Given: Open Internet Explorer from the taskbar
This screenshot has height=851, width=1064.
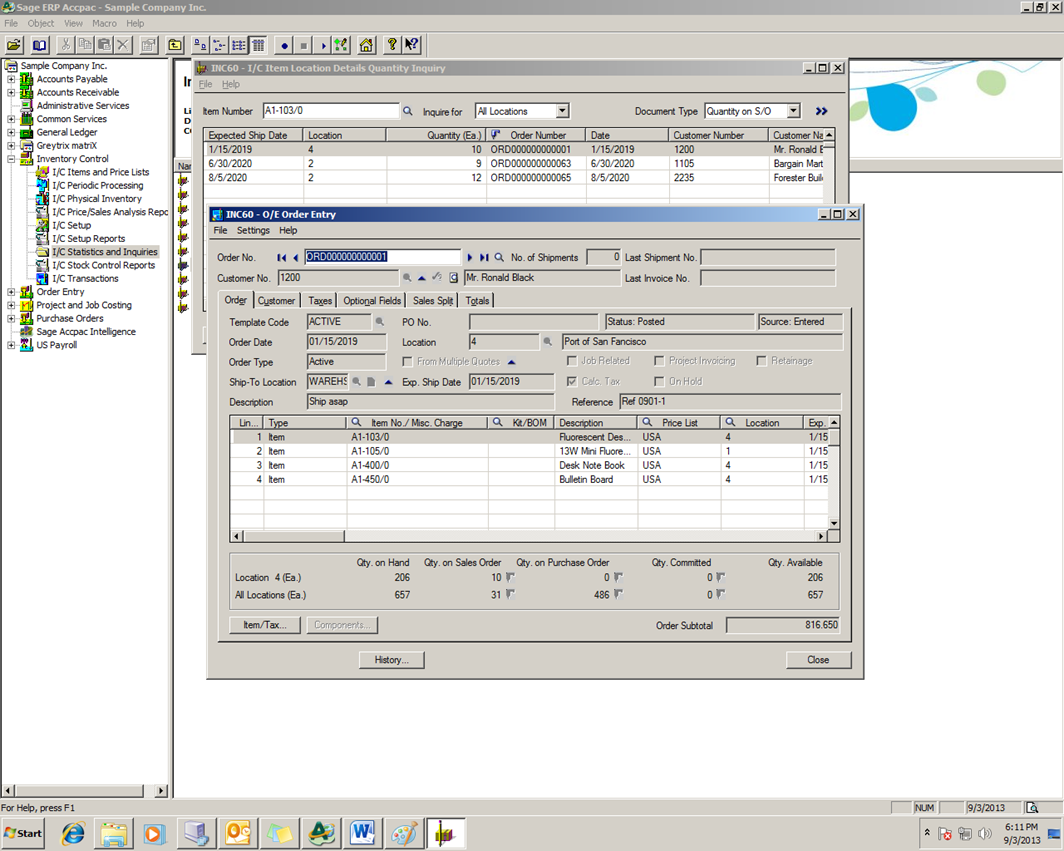Looking at the screenshot, I should tap(73, 833).
